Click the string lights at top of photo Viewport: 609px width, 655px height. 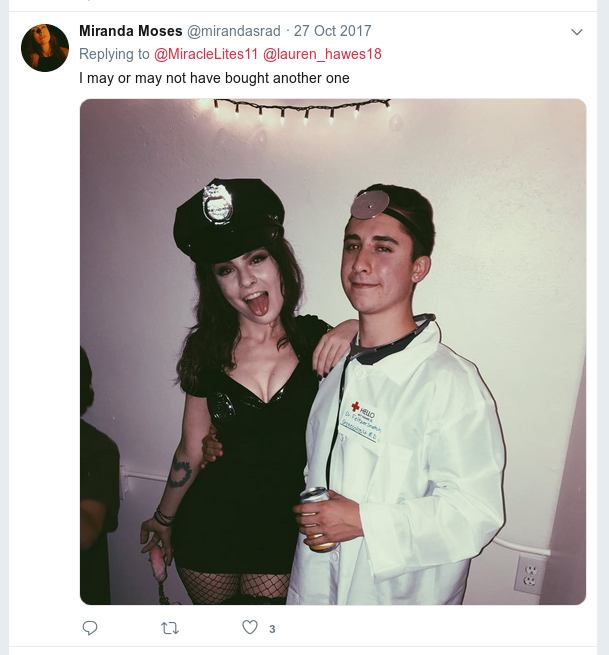pyautogui.click(x=302, y=109)
